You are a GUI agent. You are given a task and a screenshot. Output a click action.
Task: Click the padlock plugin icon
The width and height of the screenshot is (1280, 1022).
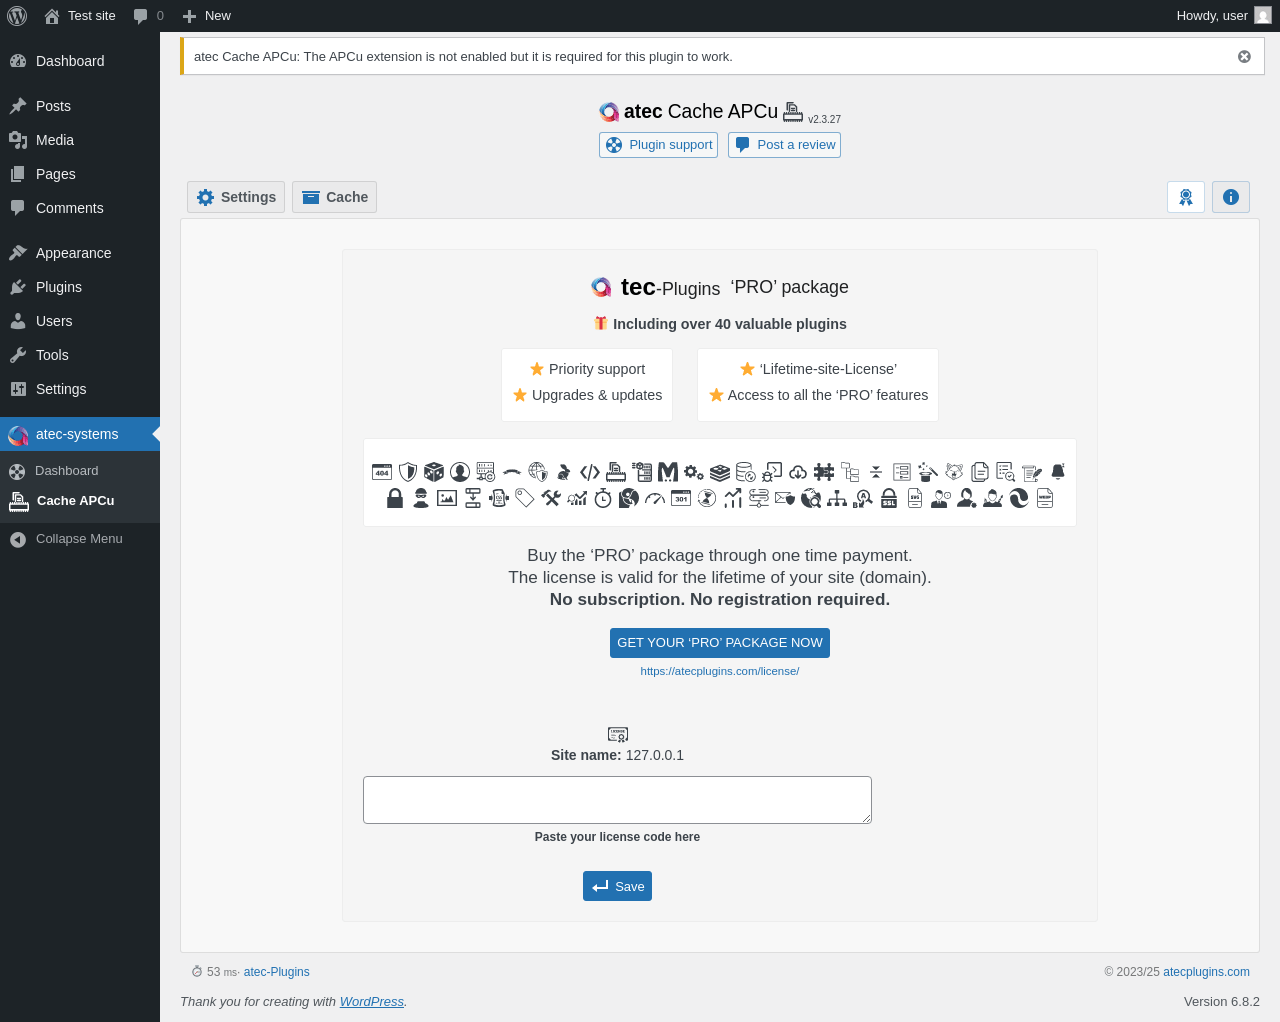(x=395, y=498)
